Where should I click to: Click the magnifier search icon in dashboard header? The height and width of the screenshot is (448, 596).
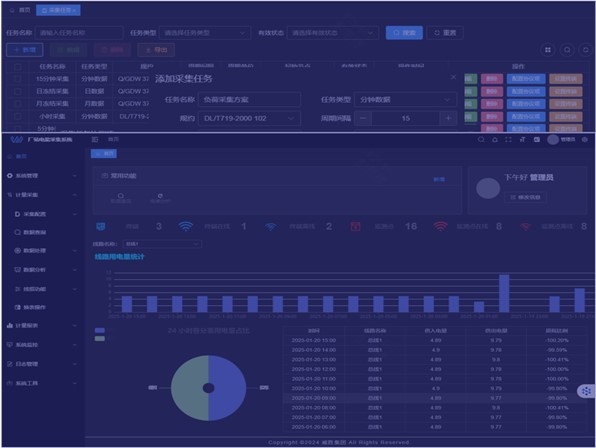pyautogui.click(x=481, y=139)
